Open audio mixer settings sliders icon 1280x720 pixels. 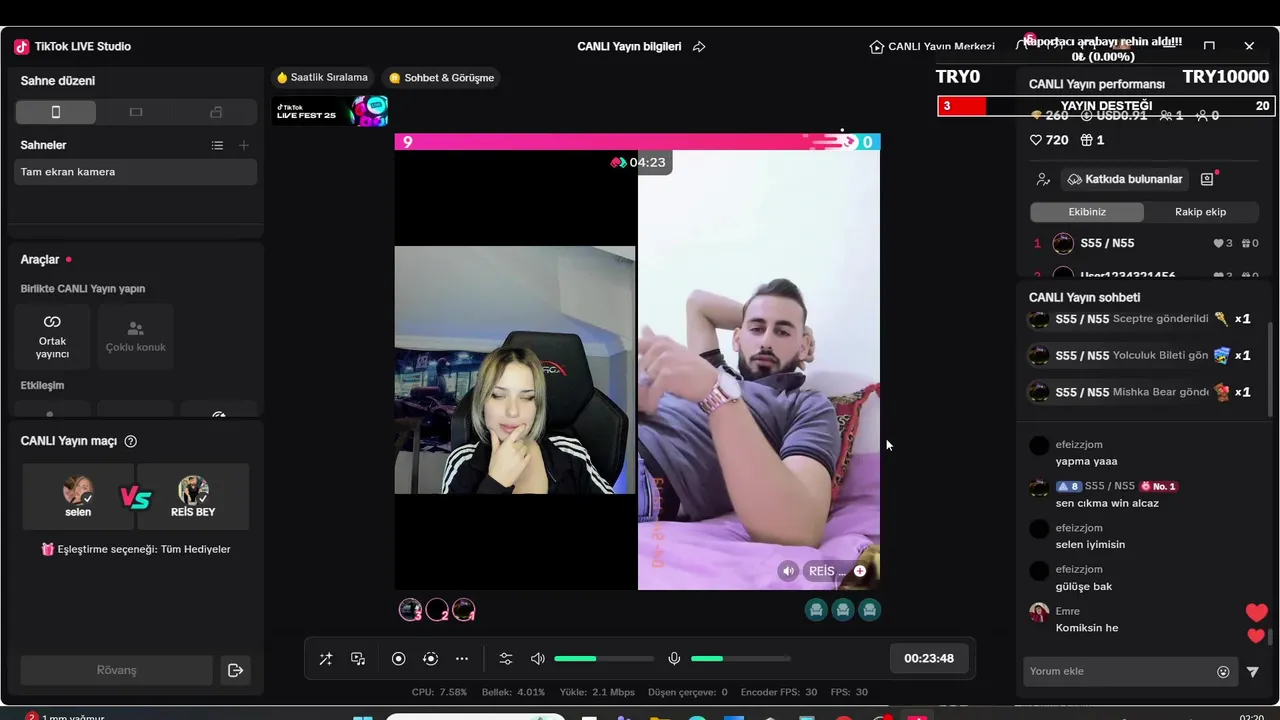(x=506, y=659)
